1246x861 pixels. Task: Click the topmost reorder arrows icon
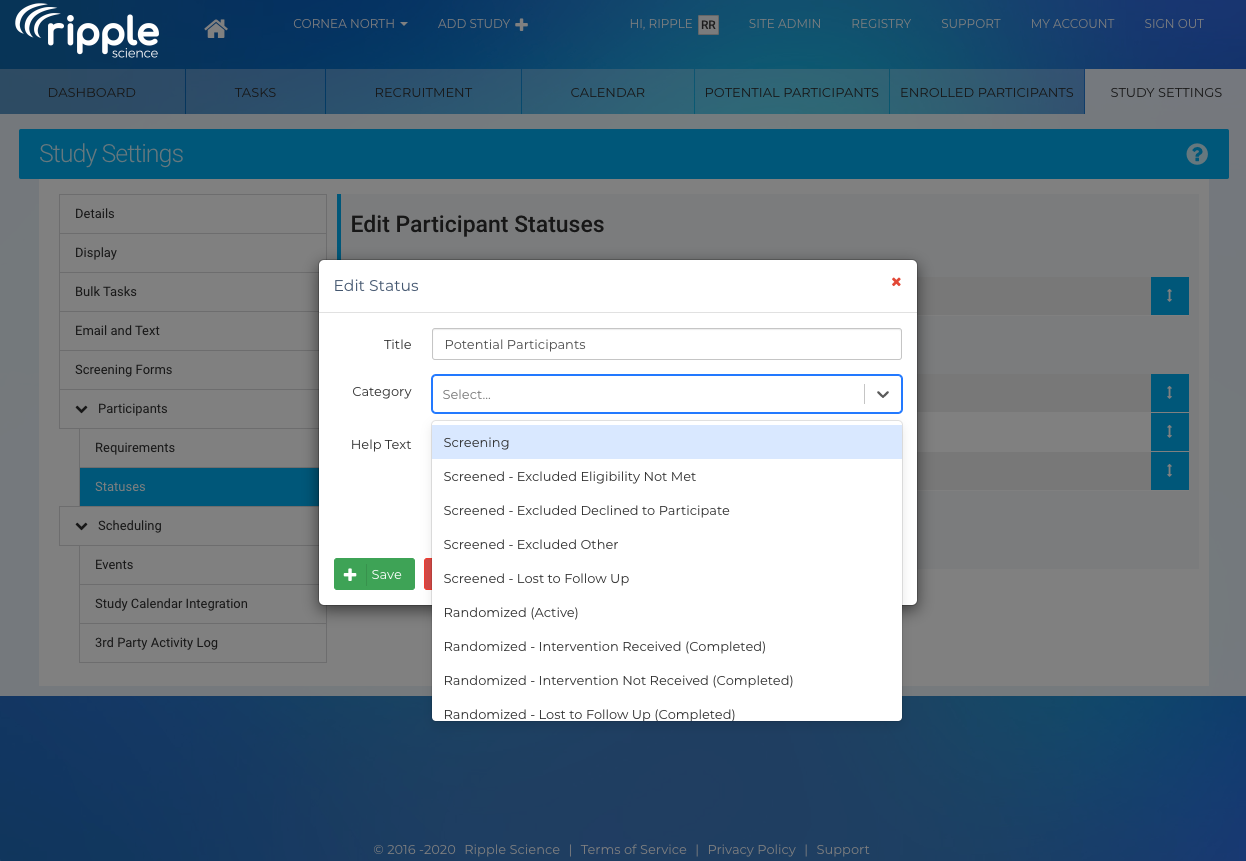1169,296
